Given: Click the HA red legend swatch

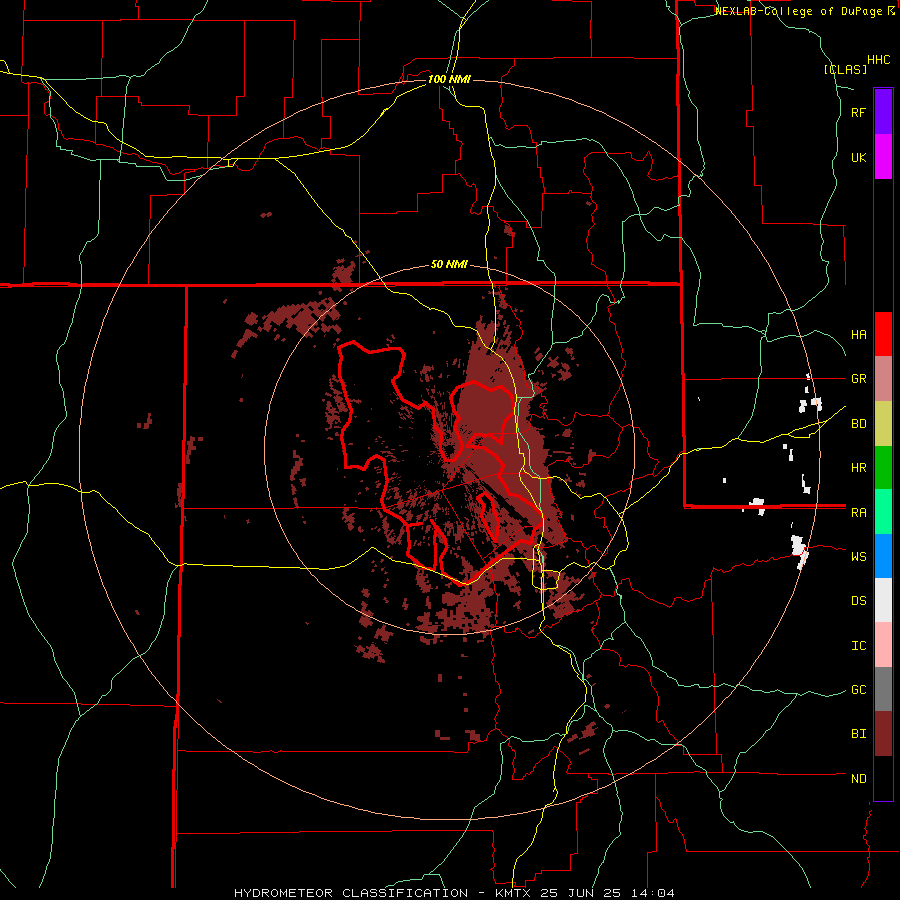Looking at the screenshot, I should (x=883, y=334).
